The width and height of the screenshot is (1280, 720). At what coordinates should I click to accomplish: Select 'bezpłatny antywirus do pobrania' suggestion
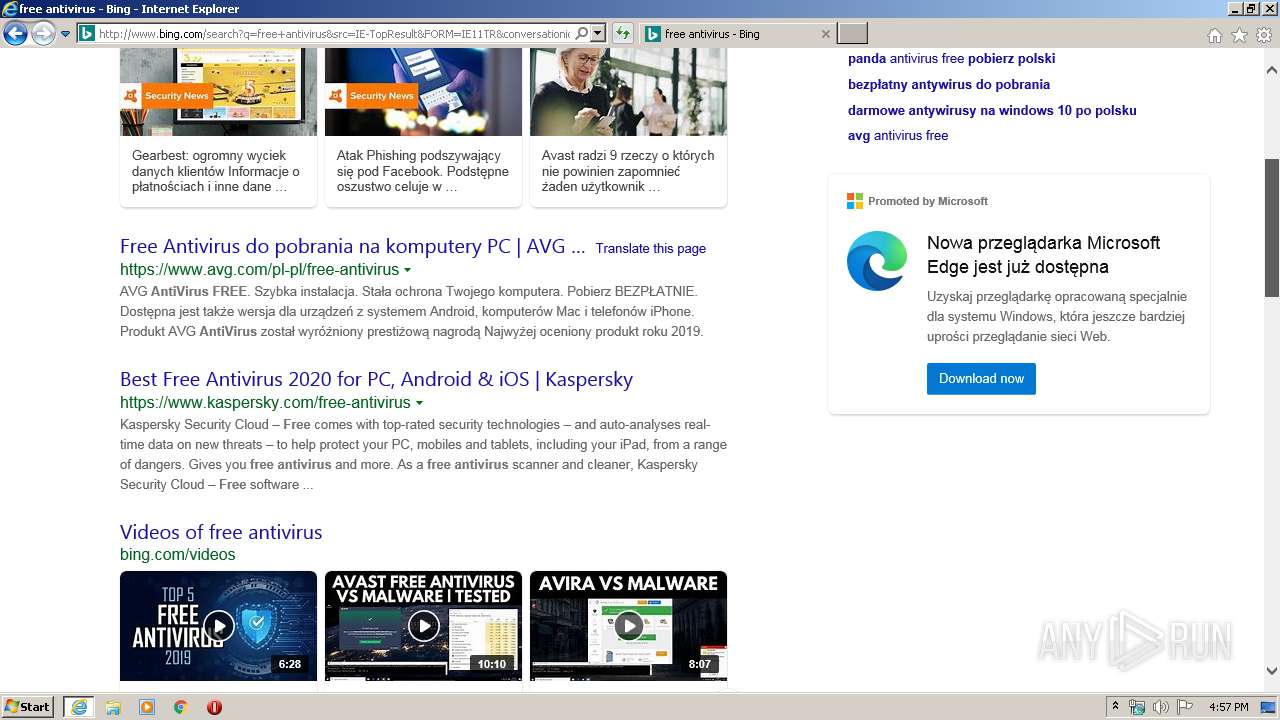[x=949, y=84]
